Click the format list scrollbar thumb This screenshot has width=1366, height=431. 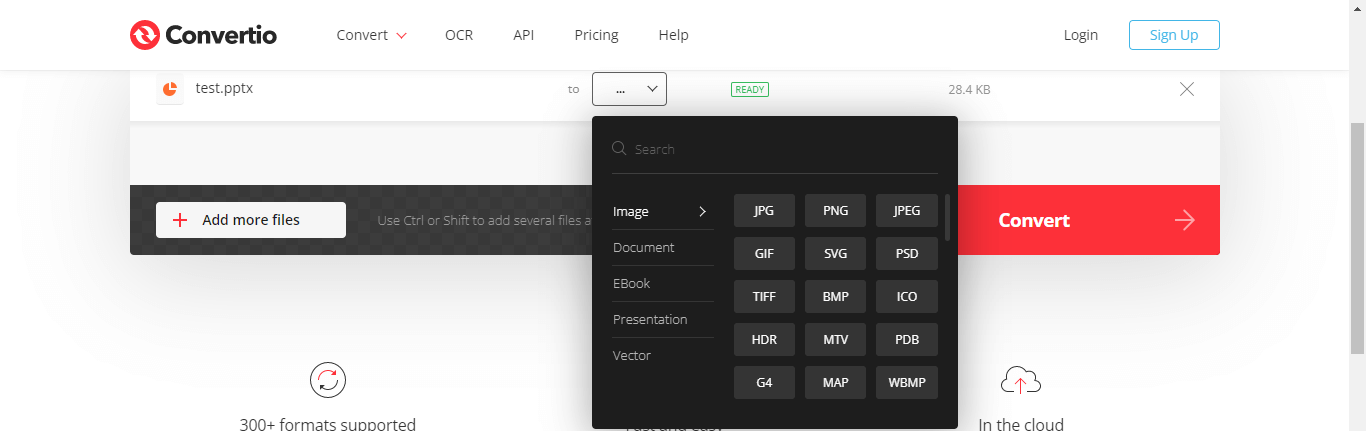tap(947, 217)
